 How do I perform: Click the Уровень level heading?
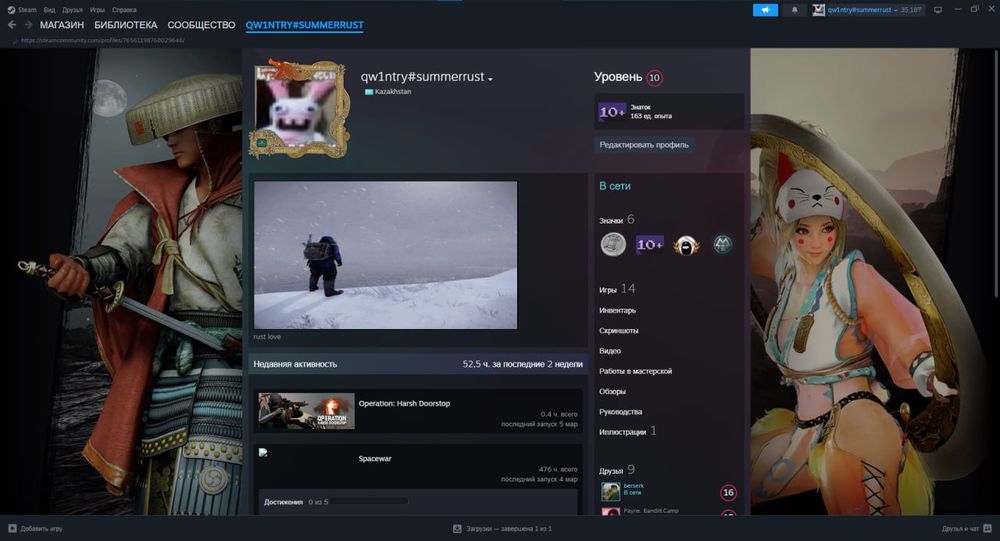click(x=618, y=77)
